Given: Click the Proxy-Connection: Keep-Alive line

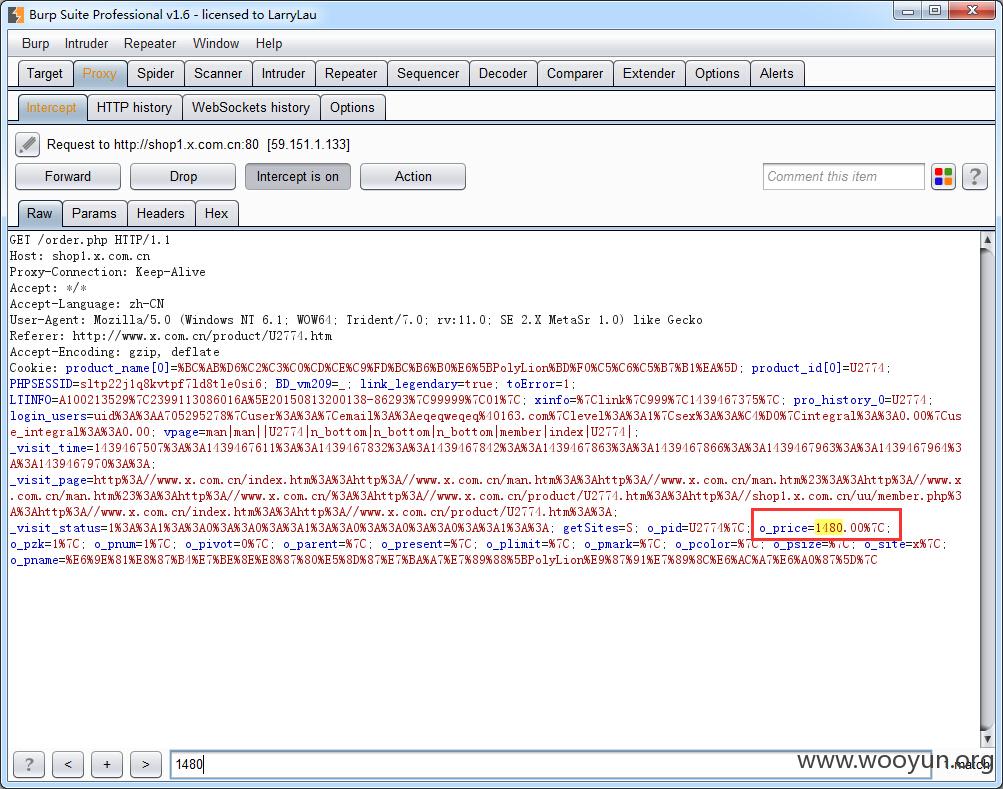Looking at the screenshot, I should tap(107, 272).
